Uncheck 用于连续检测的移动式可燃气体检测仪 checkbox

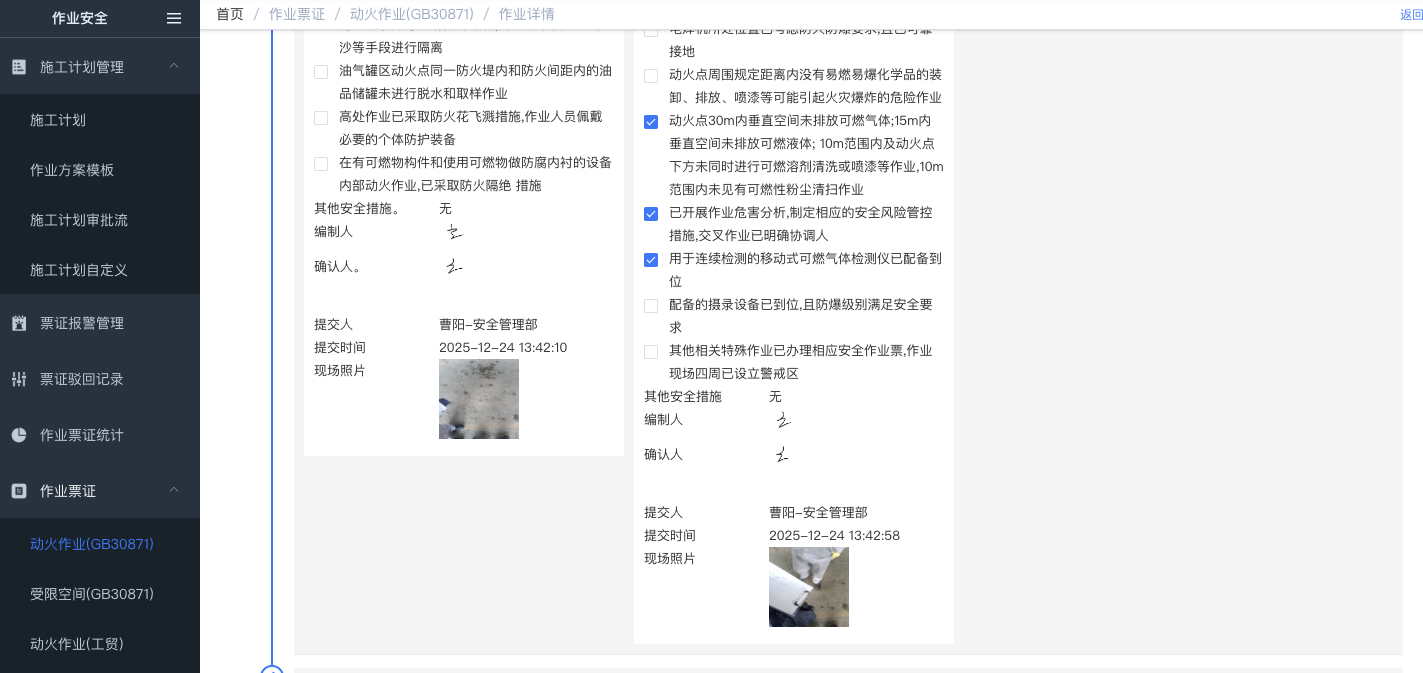pyautogui.click(x=651, y=260)
